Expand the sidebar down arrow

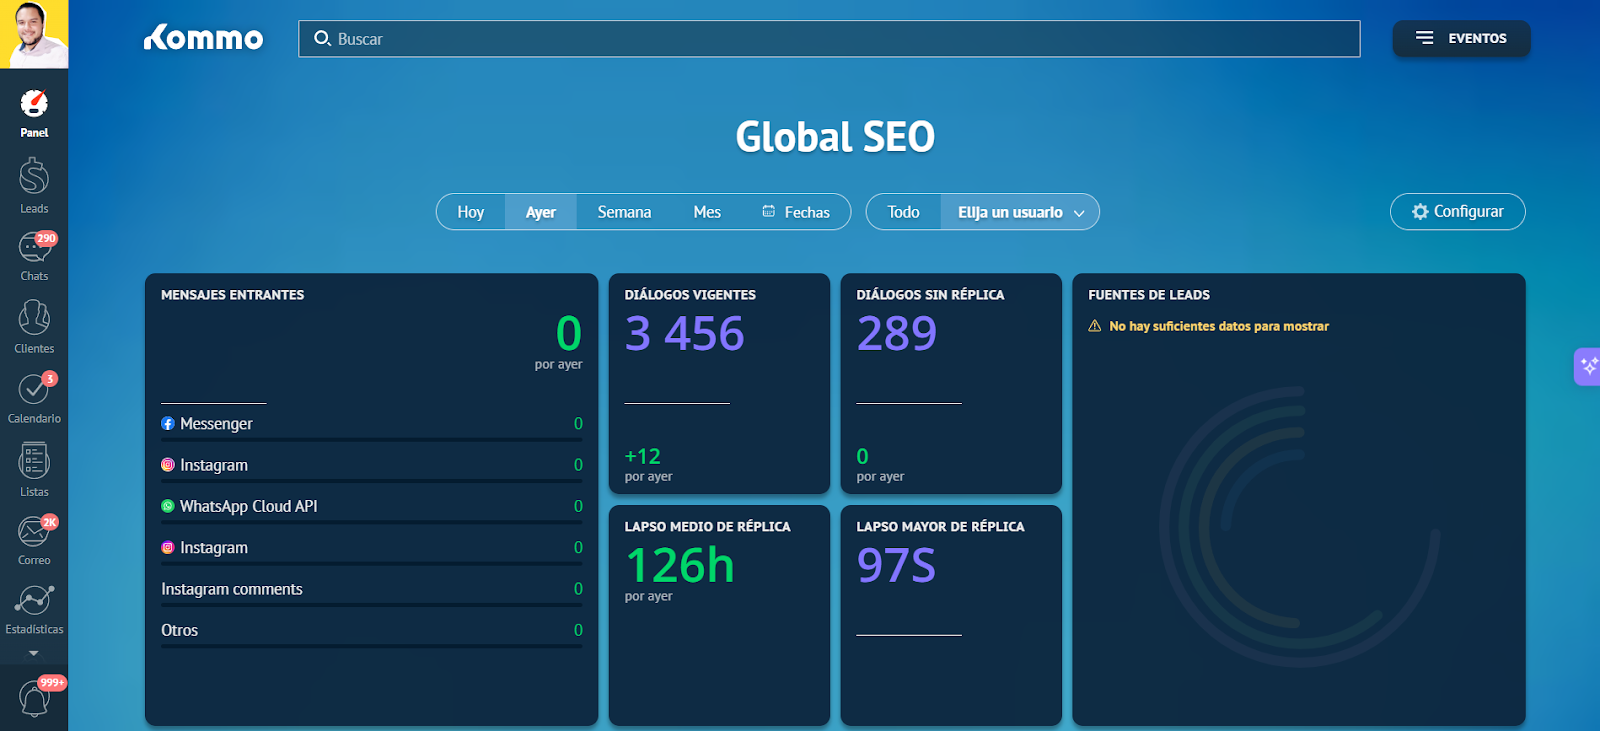click(34, 653)
